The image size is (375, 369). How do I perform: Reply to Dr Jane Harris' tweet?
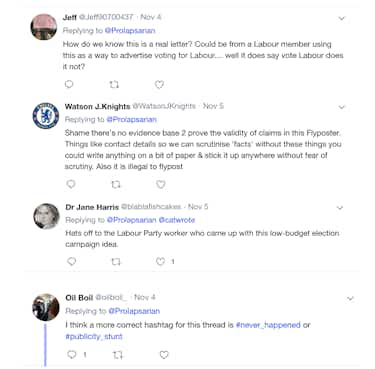click(x=72, y=262)
